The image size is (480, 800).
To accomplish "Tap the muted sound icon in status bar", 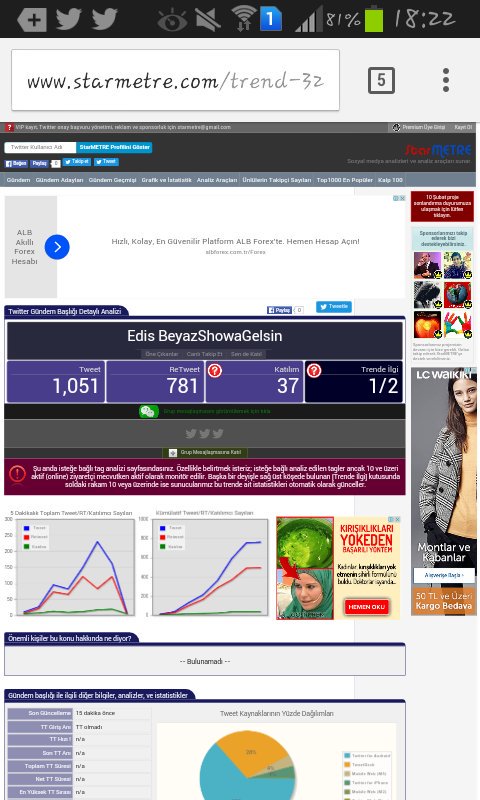I will coord(208,20).
